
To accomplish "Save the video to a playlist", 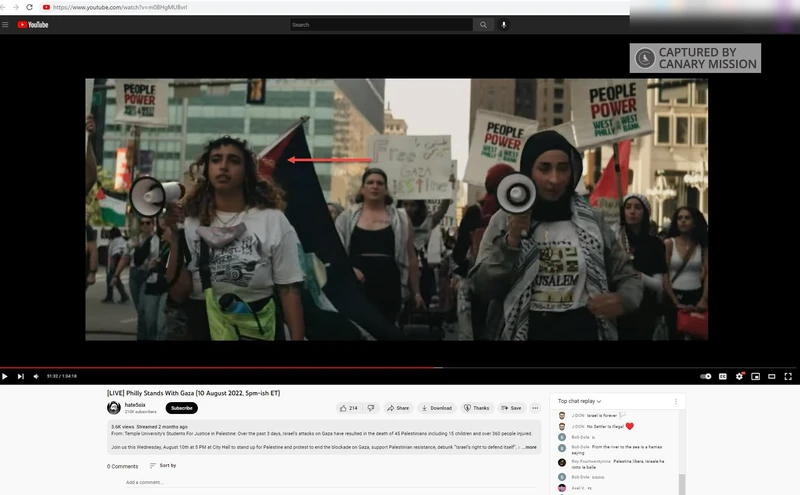I will click(x=511, y=408).
